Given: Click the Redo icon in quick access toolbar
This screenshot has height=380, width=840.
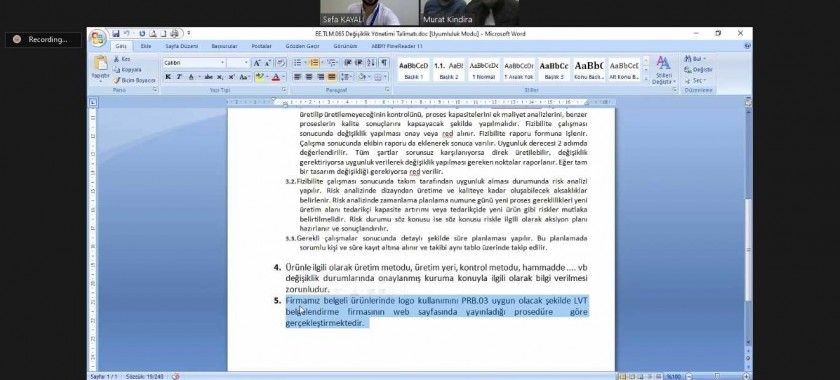Looking at the screenshot, I should pos(142,34).
